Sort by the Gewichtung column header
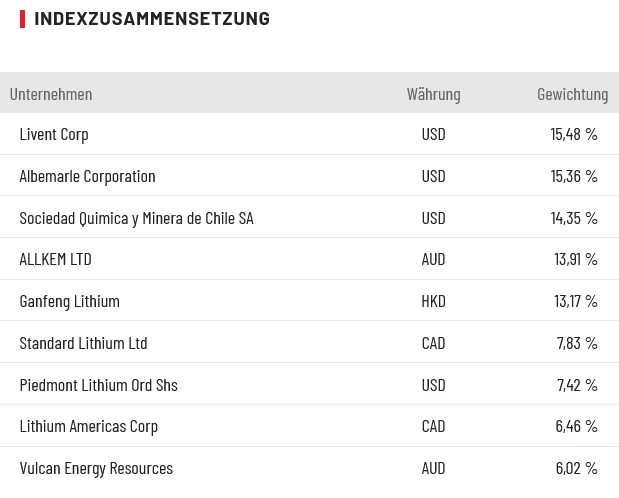 [572, 94]
